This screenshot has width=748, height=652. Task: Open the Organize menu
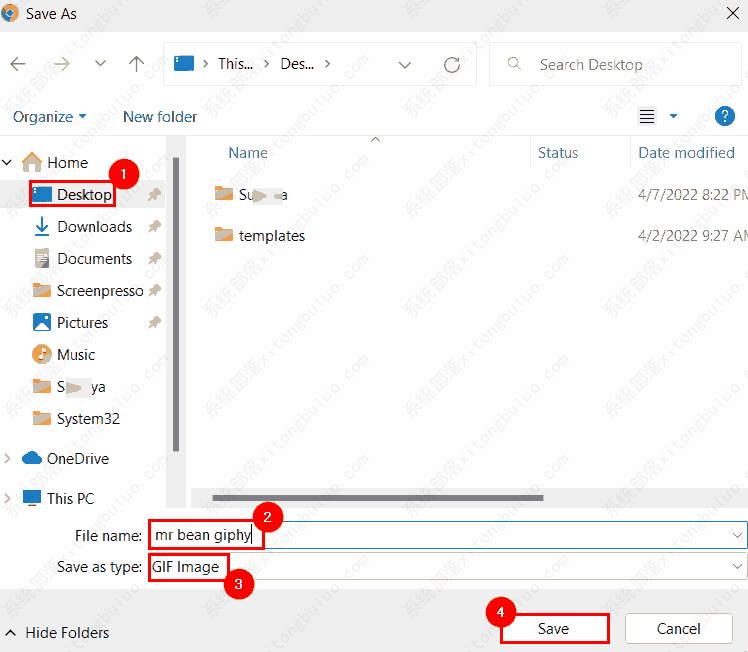[49, 117]
